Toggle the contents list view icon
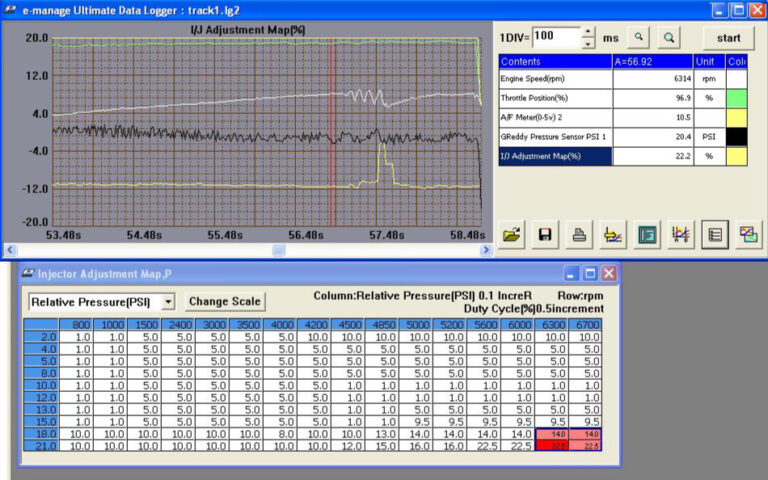768x480 pixels. coord(714,235)
